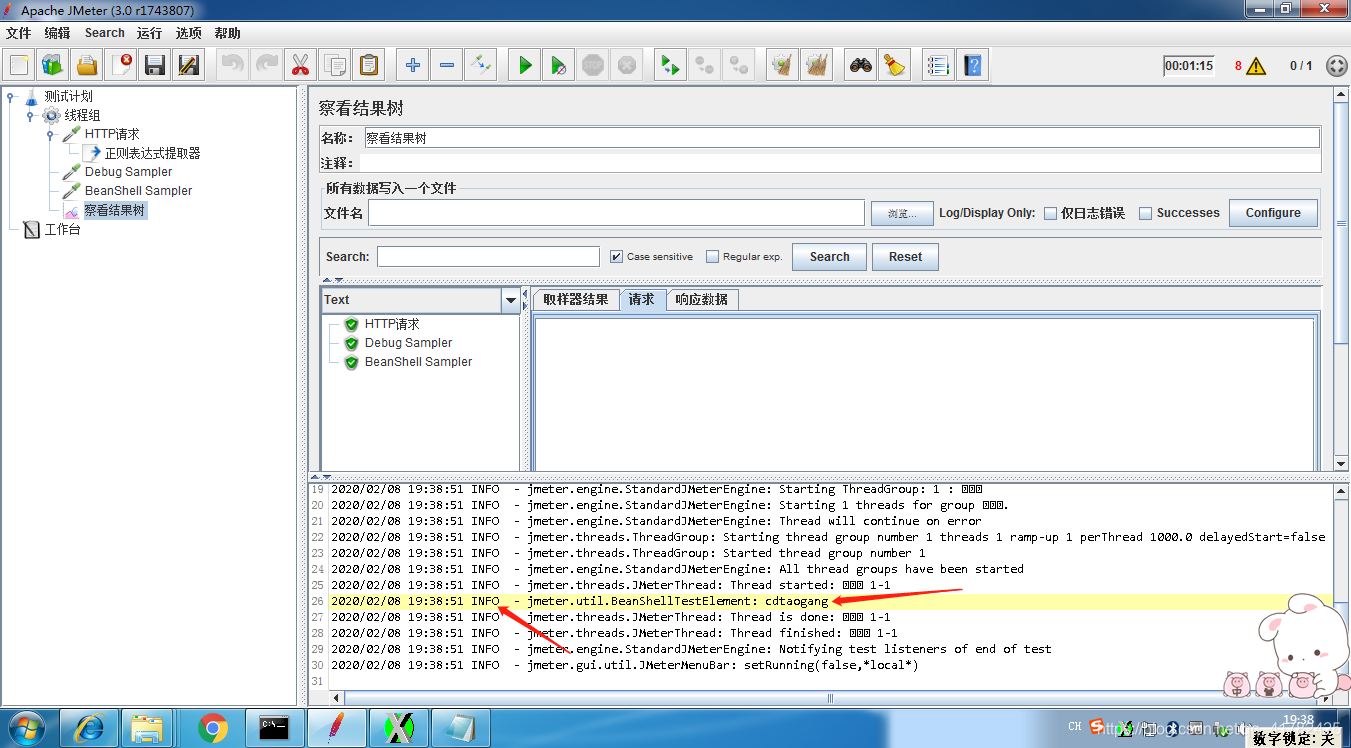Collapse the HTTP请求 node in test plan tree
Screen dimensions: 1351x748
pyautogui.click(x=50, y=134)
